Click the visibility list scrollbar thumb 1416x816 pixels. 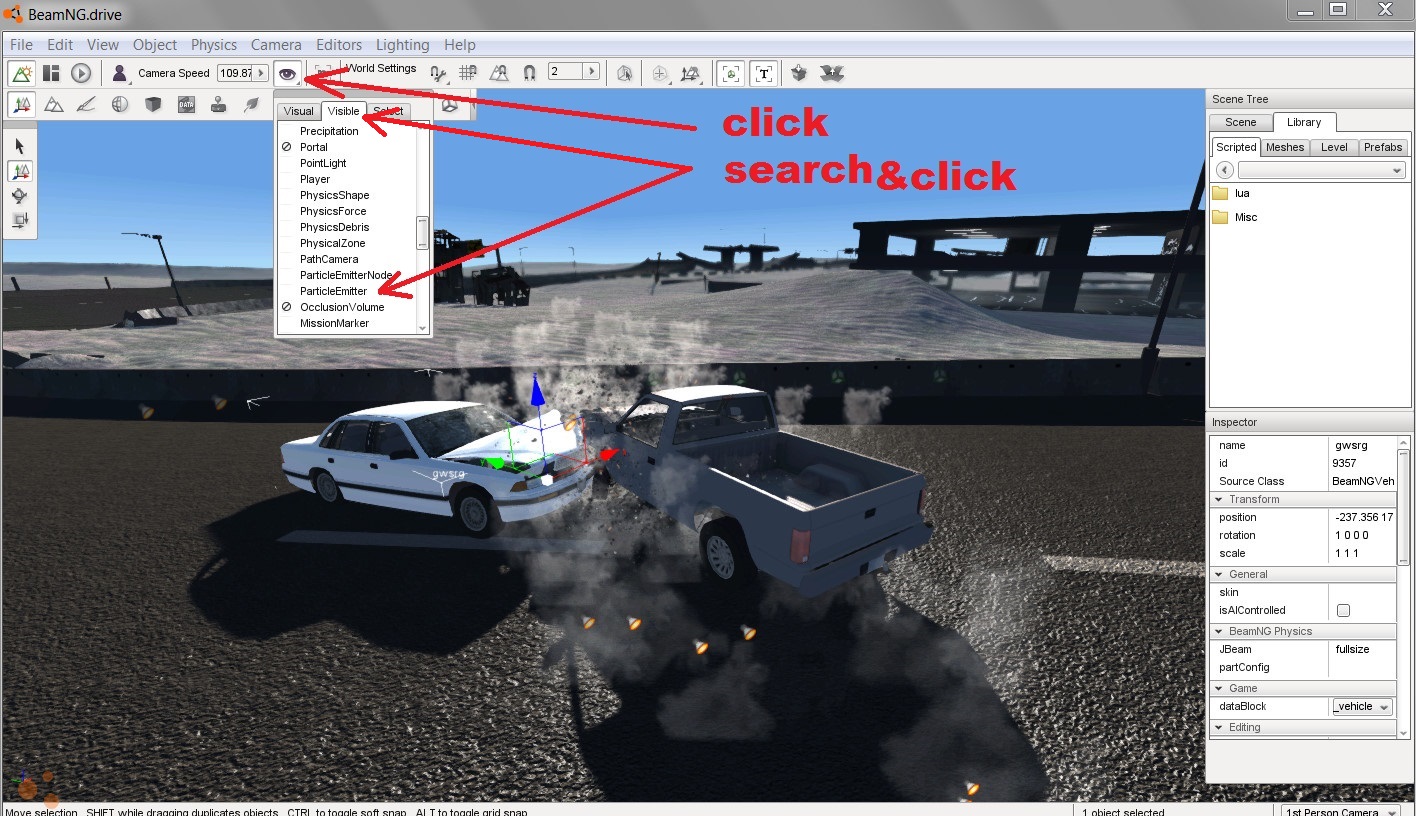pos(423,232)
